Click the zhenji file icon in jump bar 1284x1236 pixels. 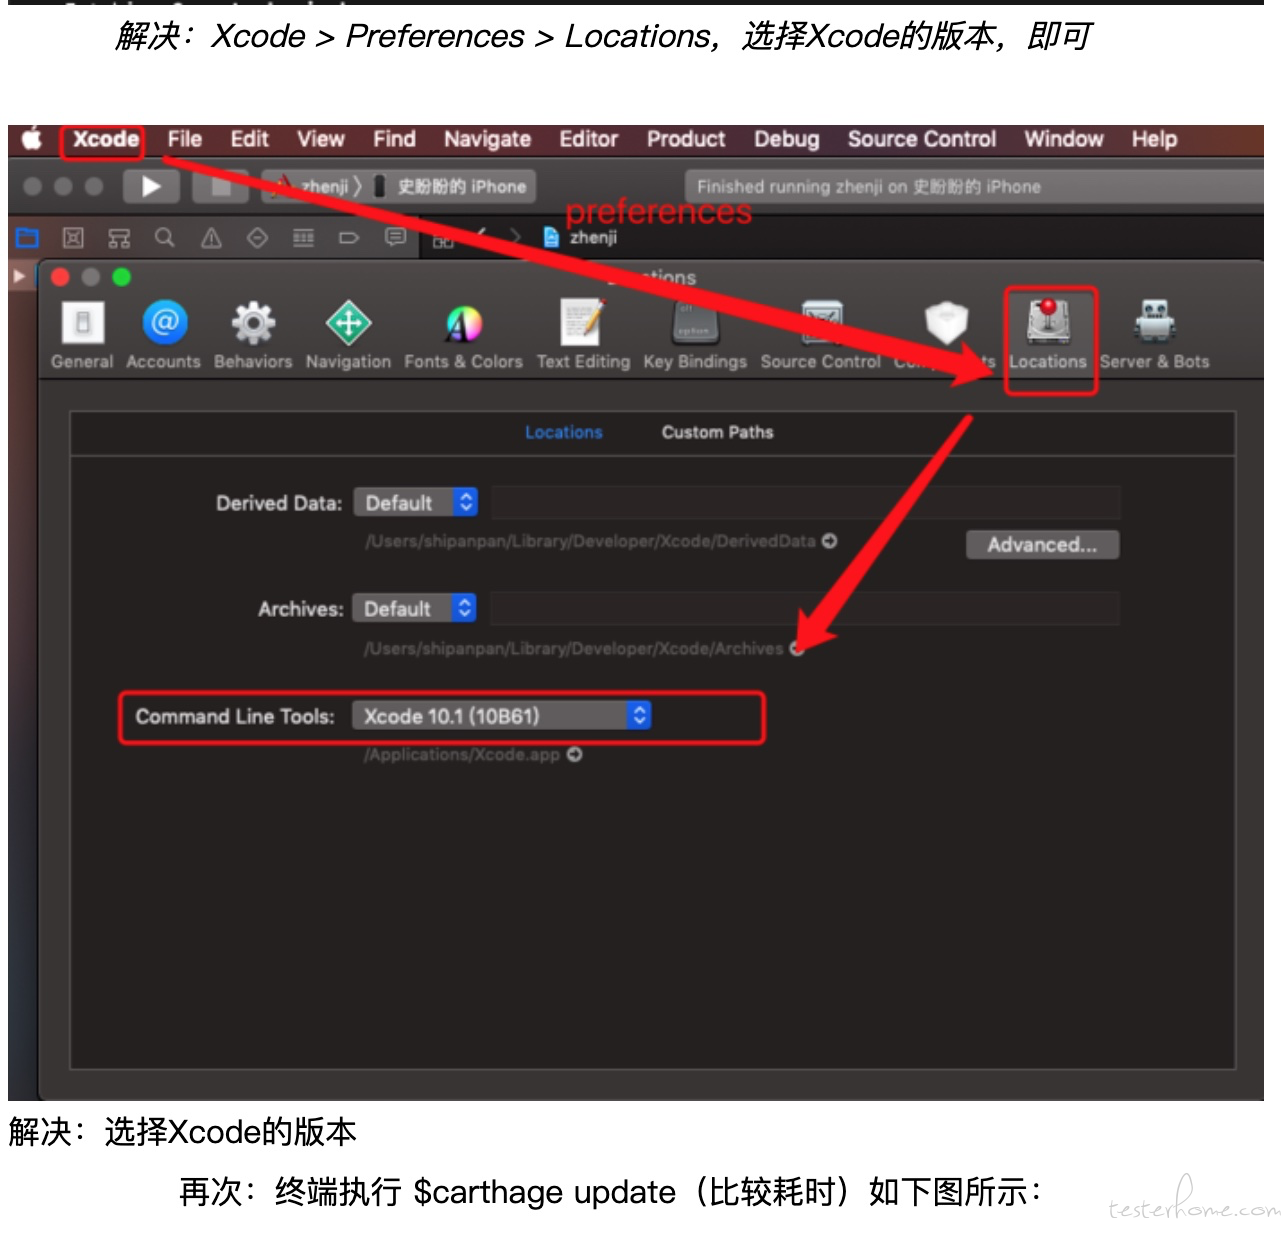coord(551,237)
